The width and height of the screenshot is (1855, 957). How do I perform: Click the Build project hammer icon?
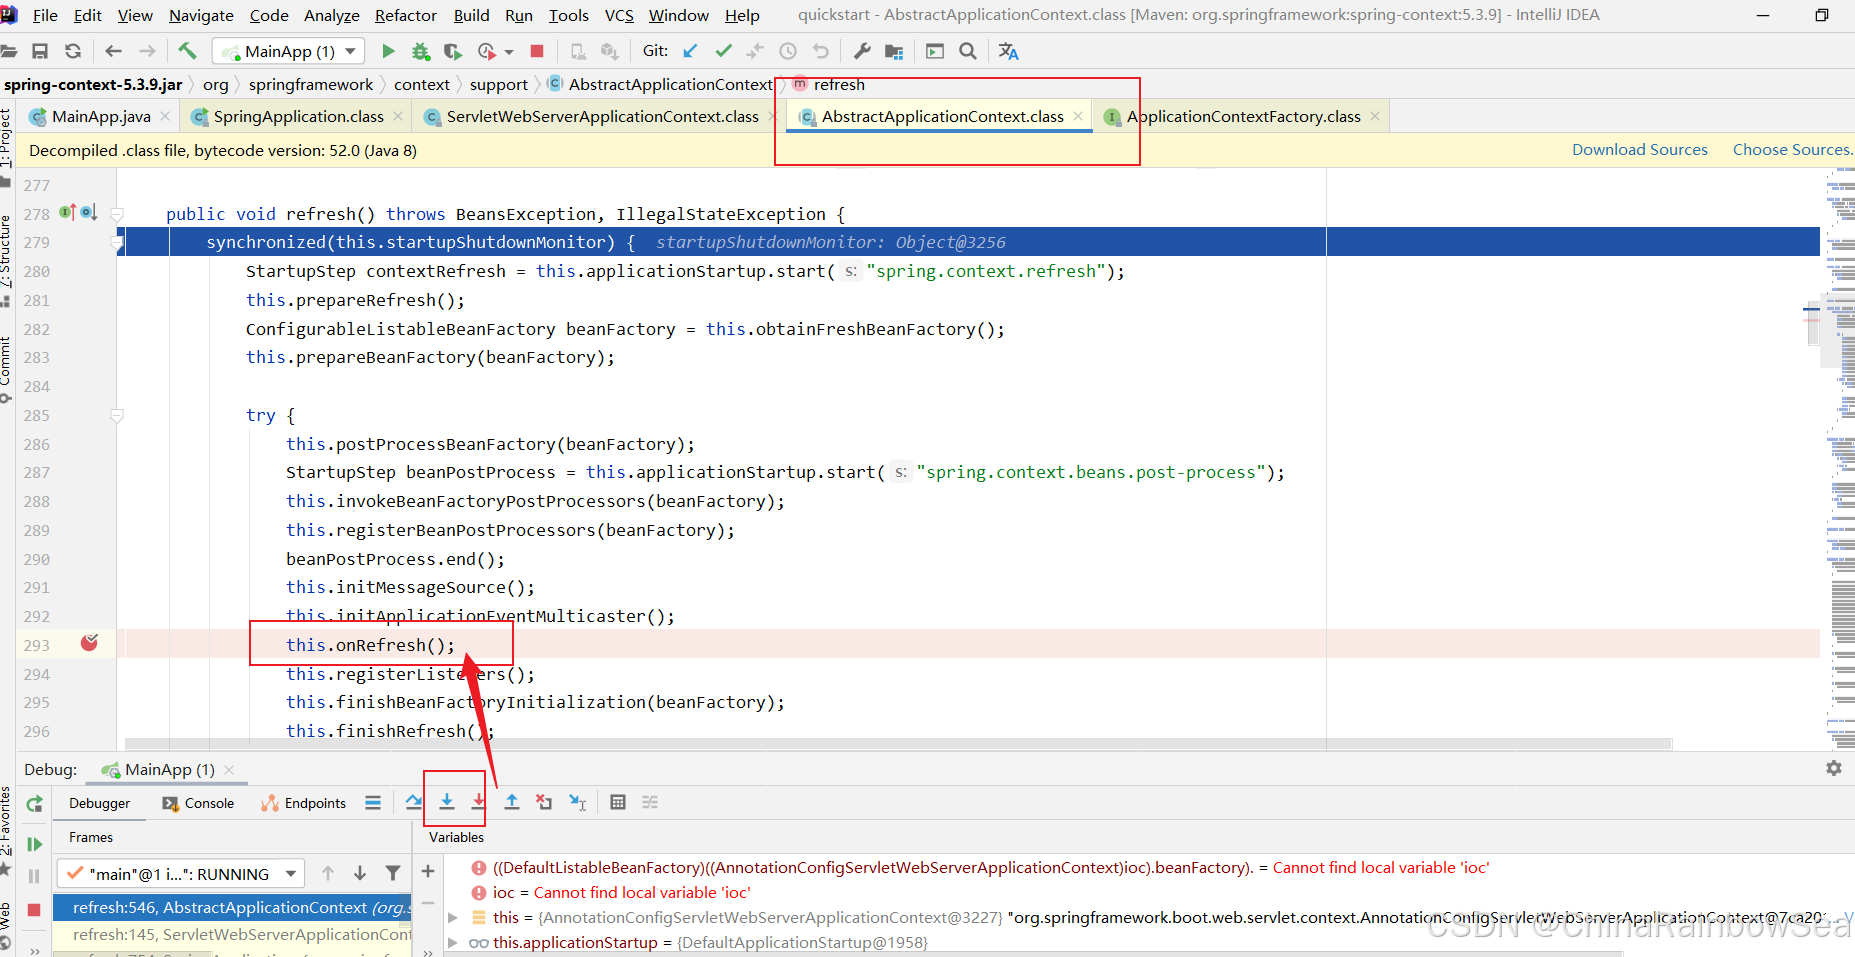(x=187, y=51)
